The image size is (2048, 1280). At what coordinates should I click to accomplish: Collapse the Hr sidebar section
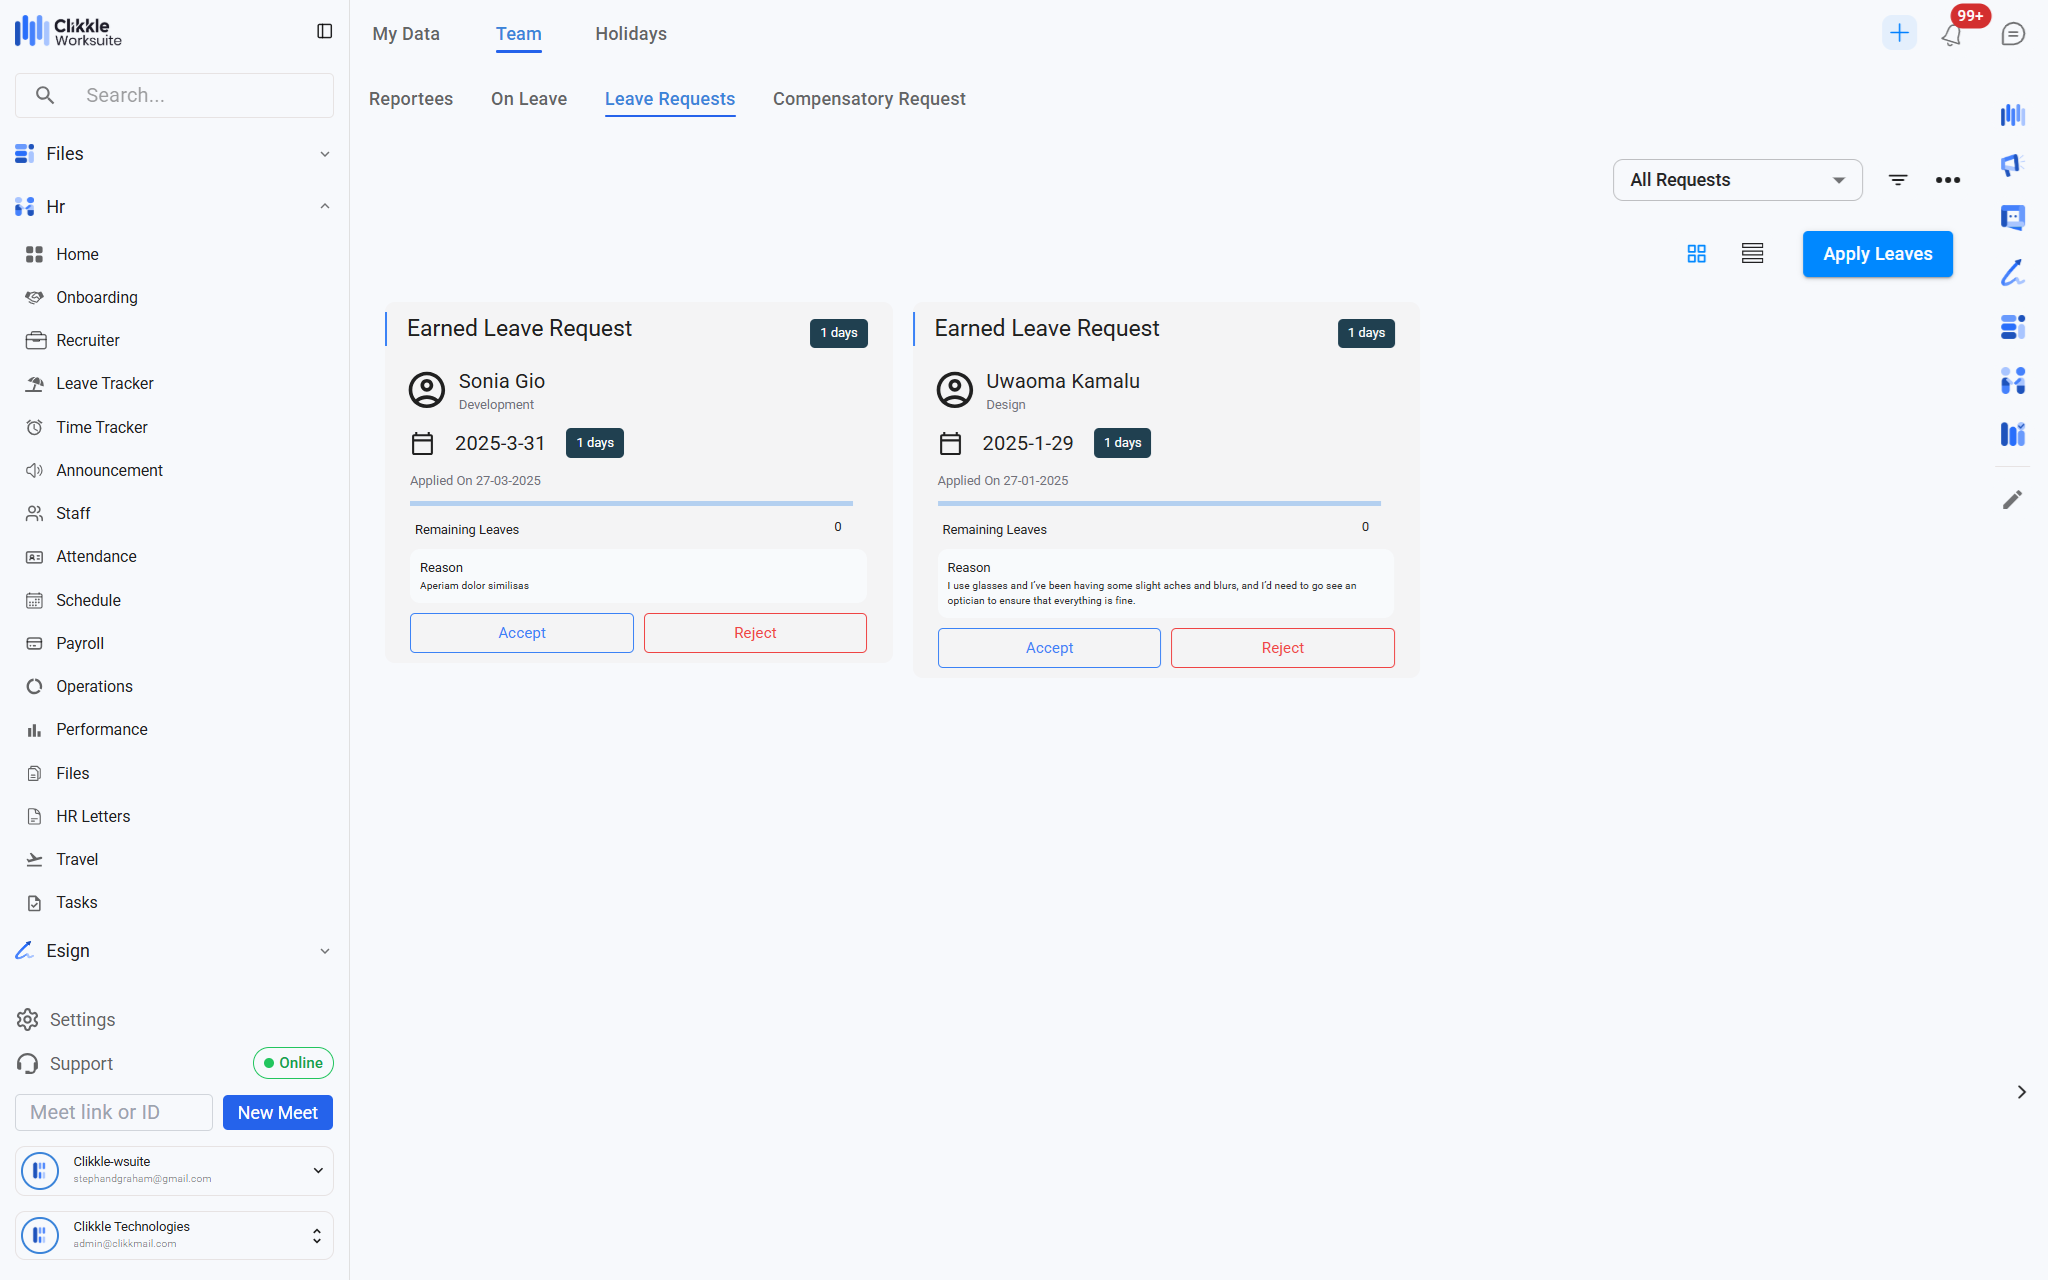click(x=324, y=207)
